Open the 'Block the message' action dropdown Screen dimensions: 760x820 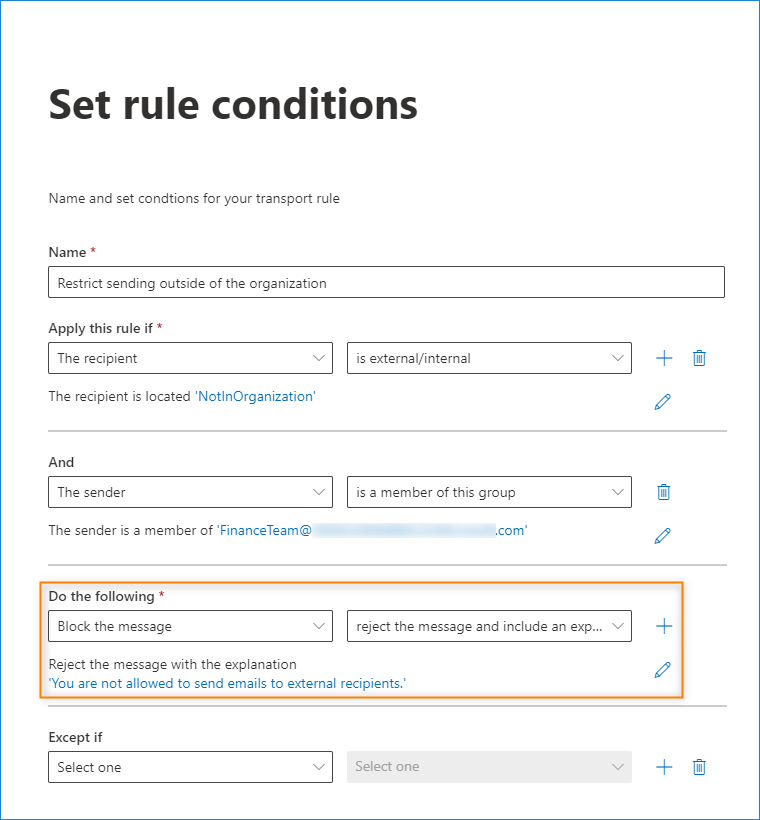point(190,626)
